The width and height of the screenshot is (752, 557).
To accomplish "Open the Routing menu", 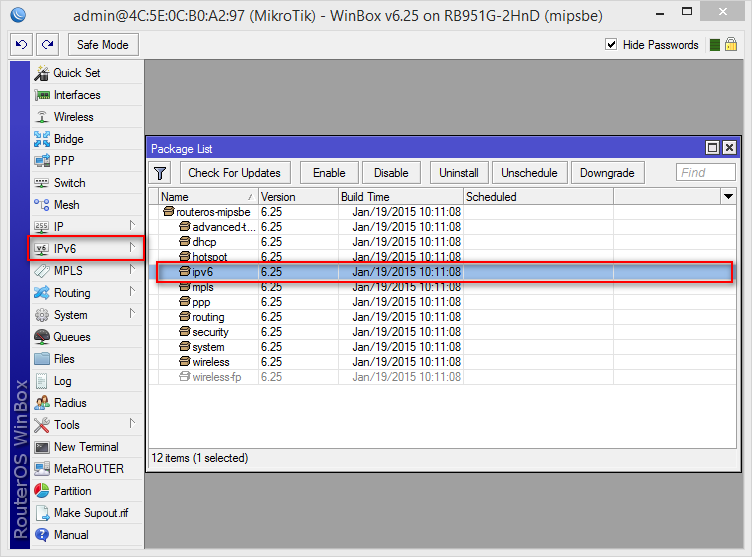I will (x=88, y=293).
